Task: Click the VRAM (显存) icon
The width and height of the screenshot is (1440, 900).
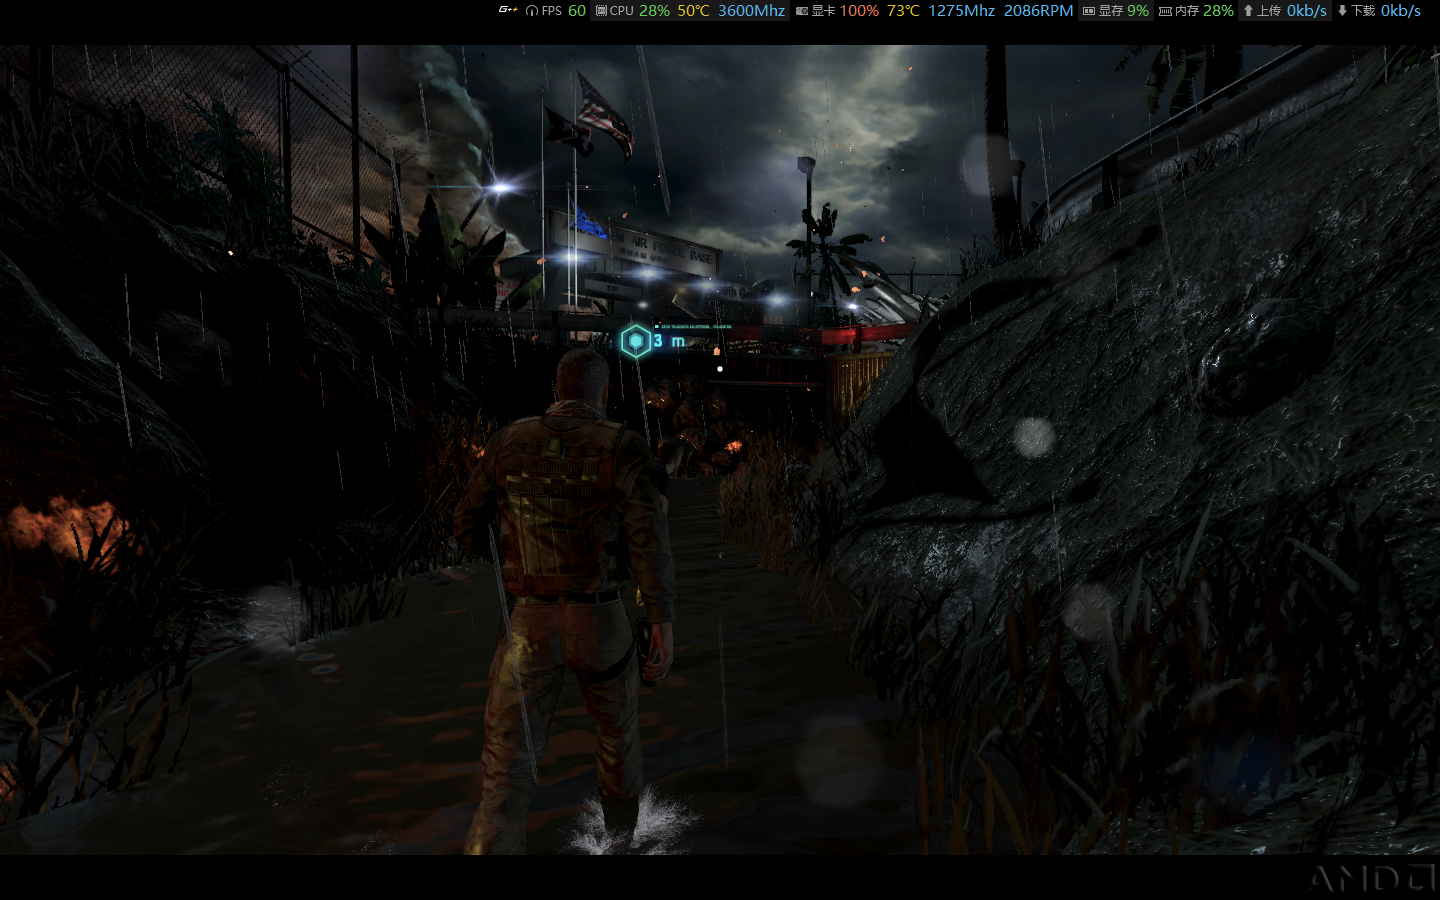Action: coord(1089,11)
